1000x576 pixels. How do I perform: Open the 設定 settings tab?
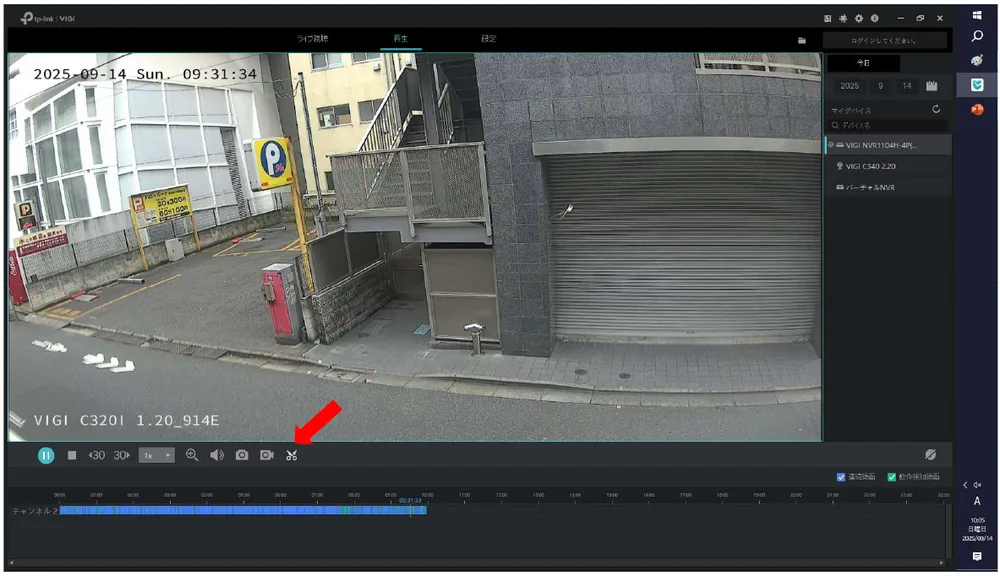click(x=489, y=38)
